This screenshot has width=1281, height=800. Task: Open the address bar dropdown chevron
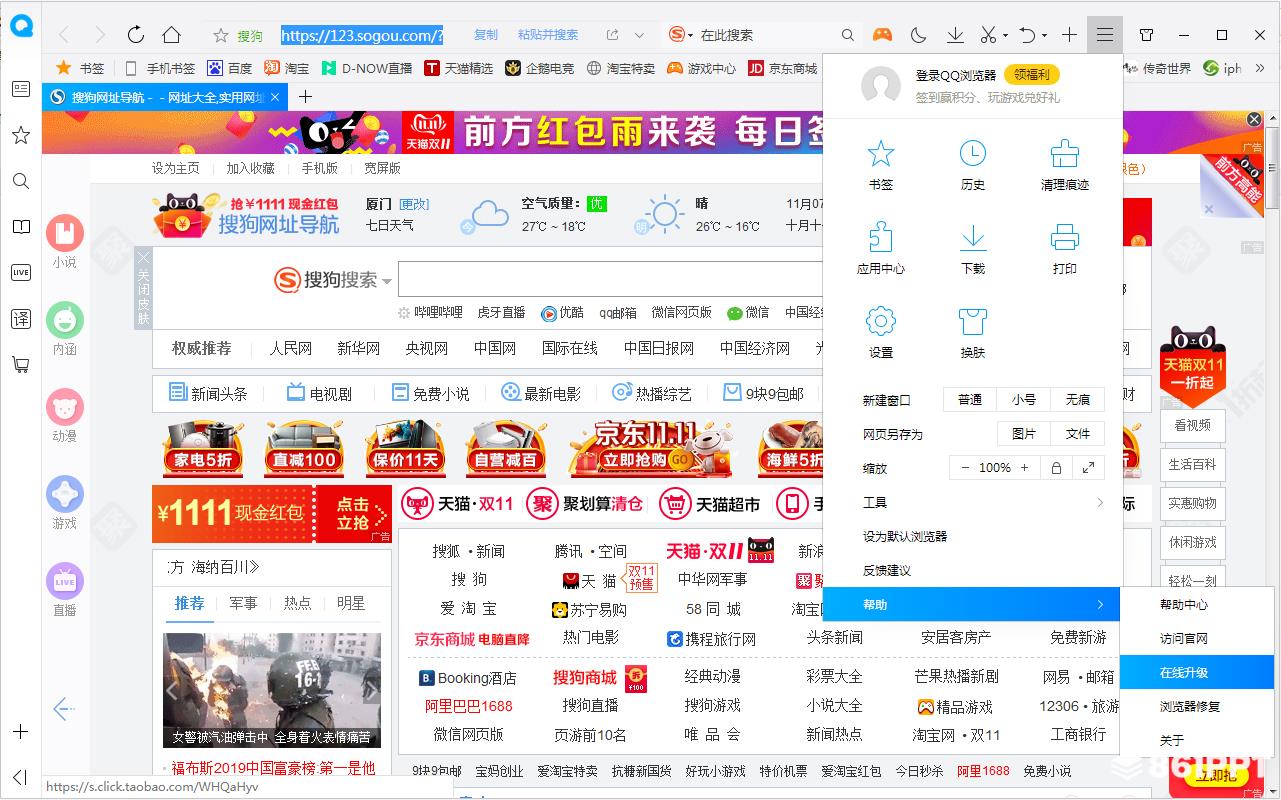tap(640, 35)
